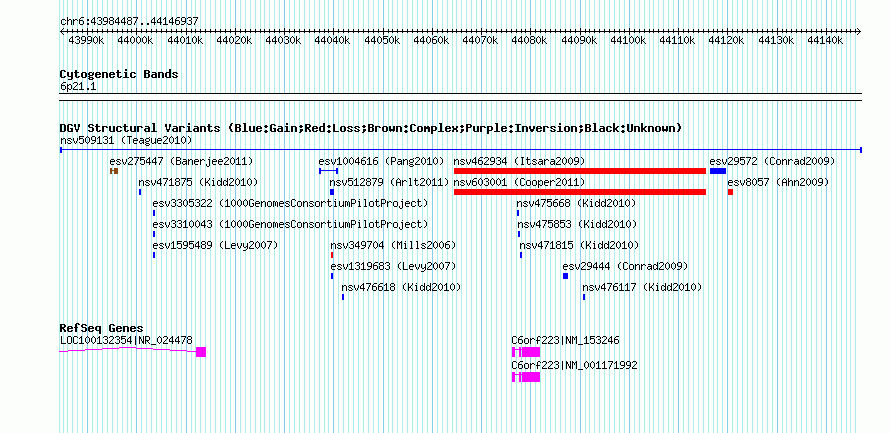This screenshot has height=433, width=890.
Task: Click the C6orf223 NM_153246 gene glyph
Action: click(526, 352)
